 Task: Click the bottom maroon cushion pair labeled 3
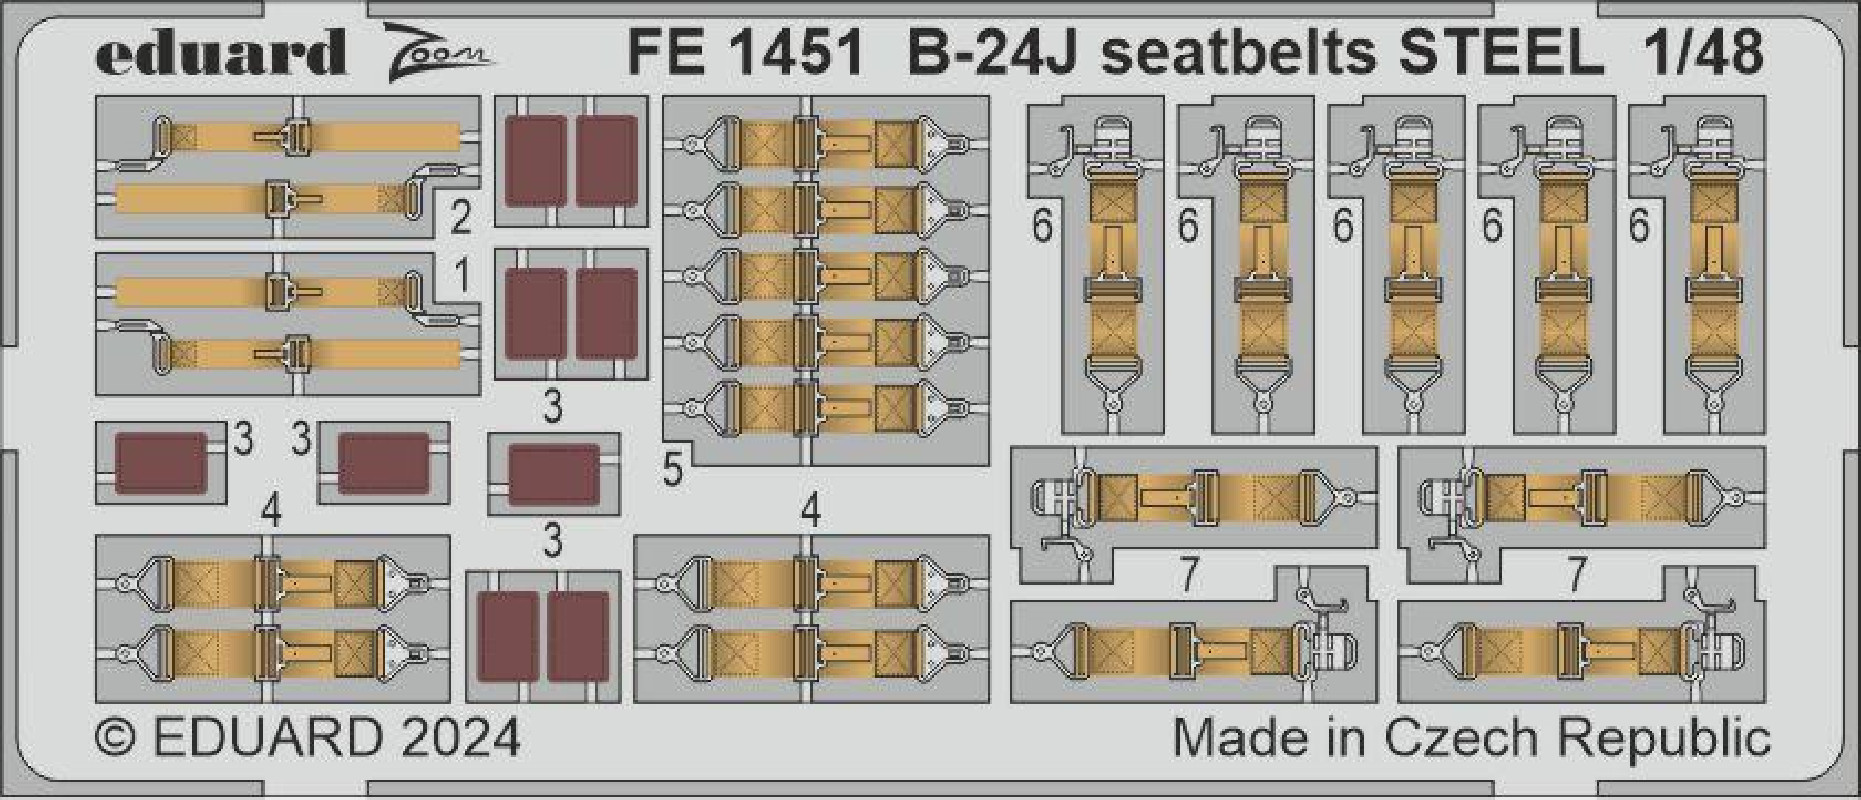click(543, 636)
